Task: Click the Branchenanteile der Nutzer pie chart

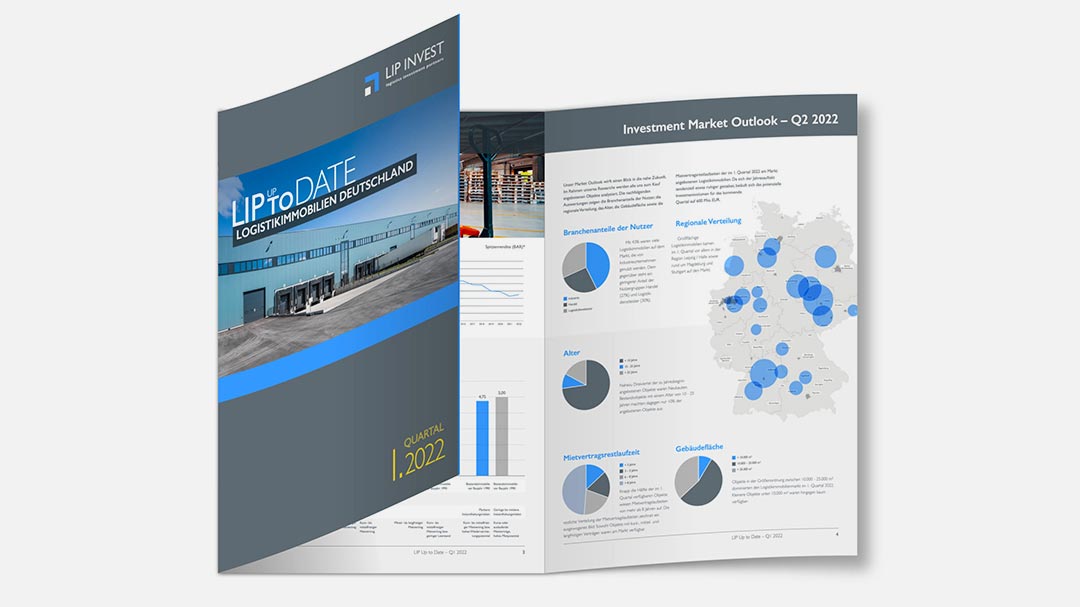Action: 586,266
